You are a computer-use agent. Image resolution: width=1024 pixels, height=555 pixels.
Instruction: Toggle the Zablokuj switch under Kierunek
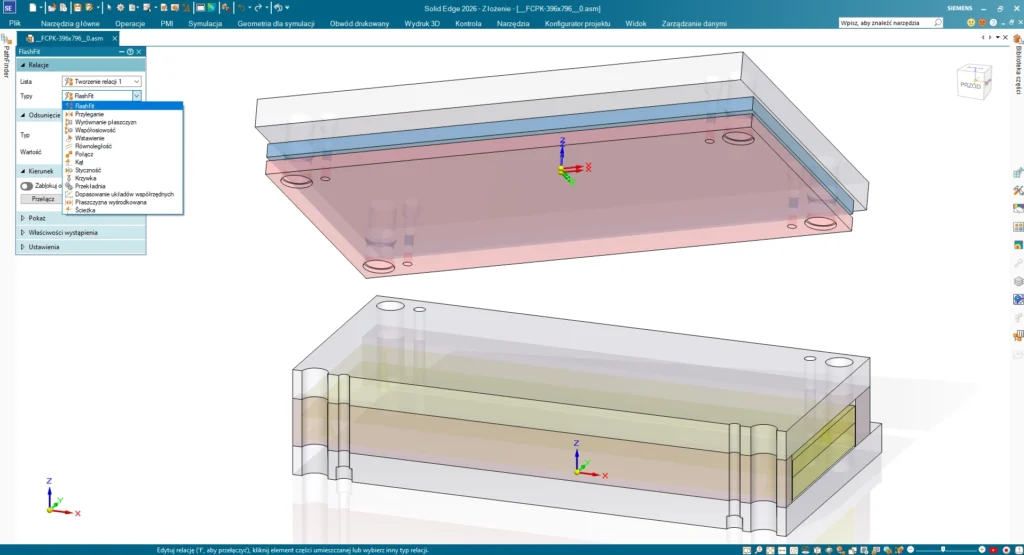26,185
